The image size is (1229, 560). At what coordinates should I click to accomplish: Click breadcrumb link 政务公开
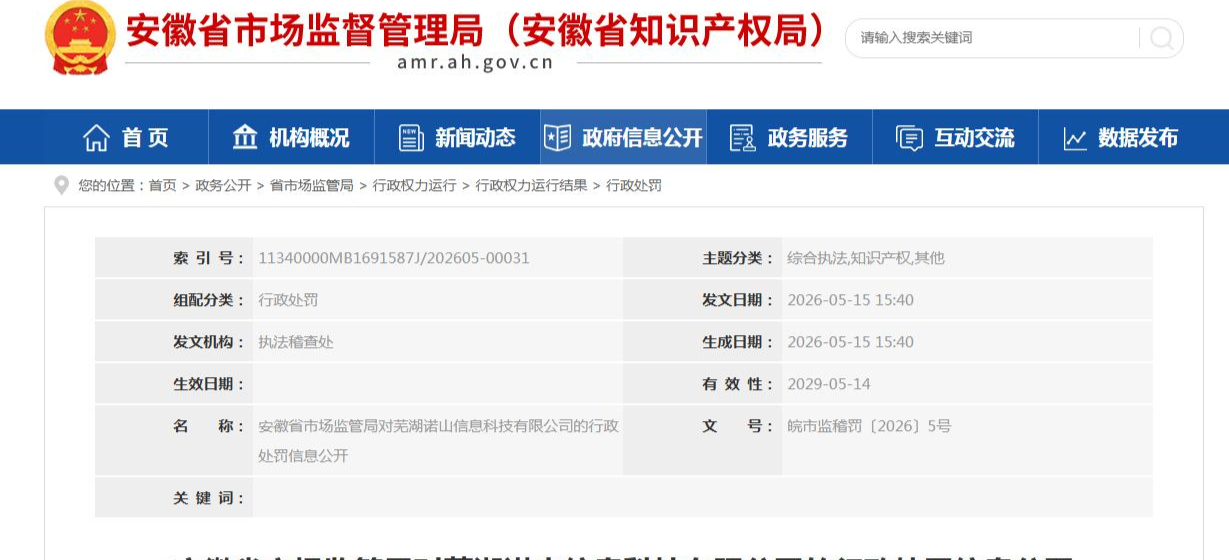(223, 186)
